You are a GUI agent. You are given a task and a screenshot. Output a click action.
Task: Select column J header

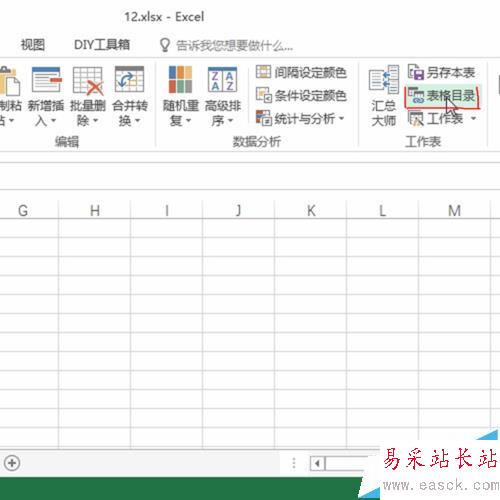click(239, 210)
